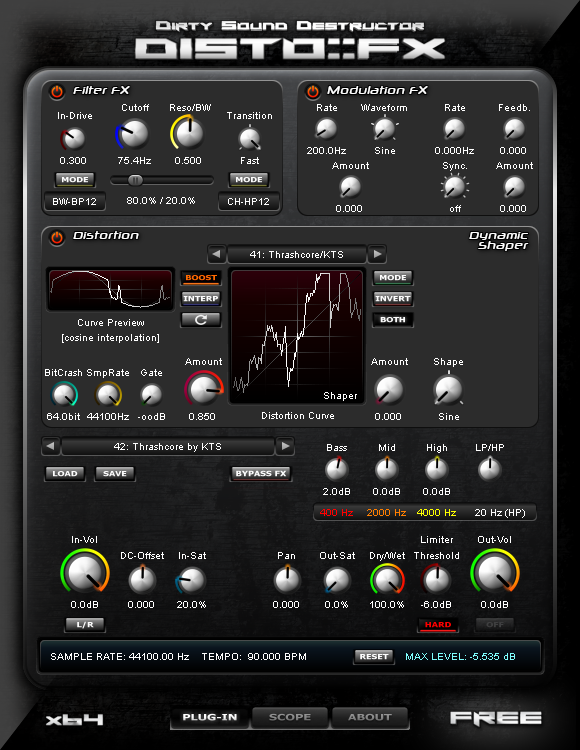Click the Out-Vol knob
Screen dimensions: 580x750
pos(495,572)
